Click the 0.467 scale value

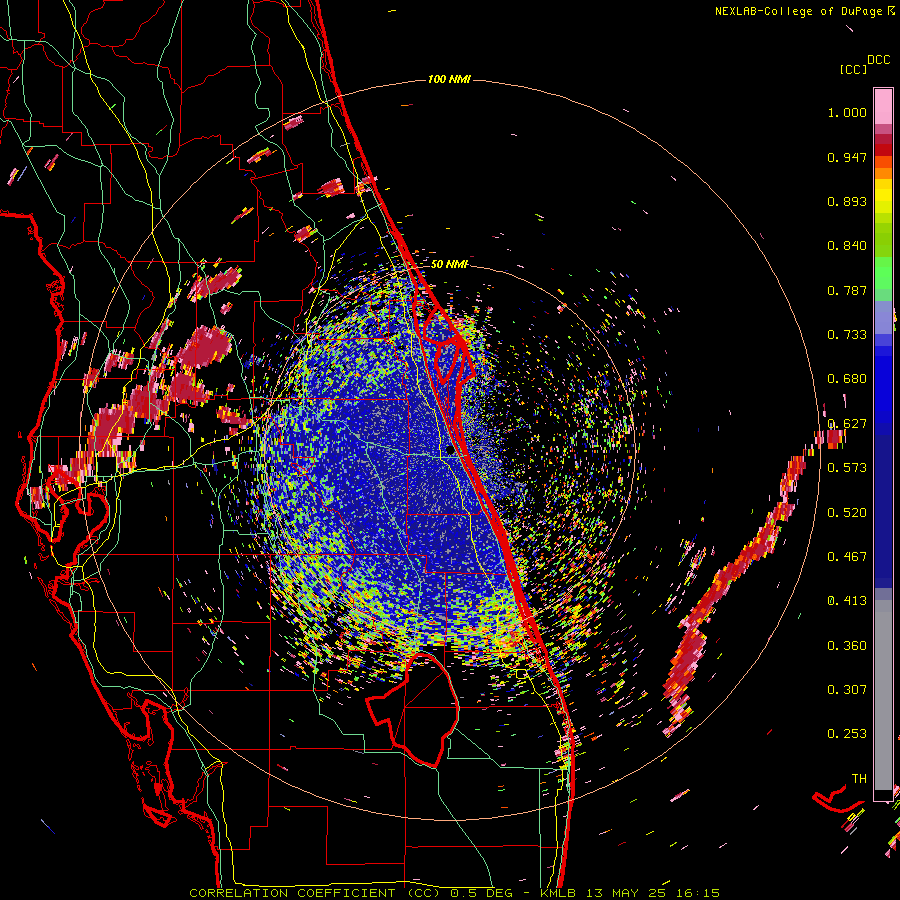tap(847, 557)
